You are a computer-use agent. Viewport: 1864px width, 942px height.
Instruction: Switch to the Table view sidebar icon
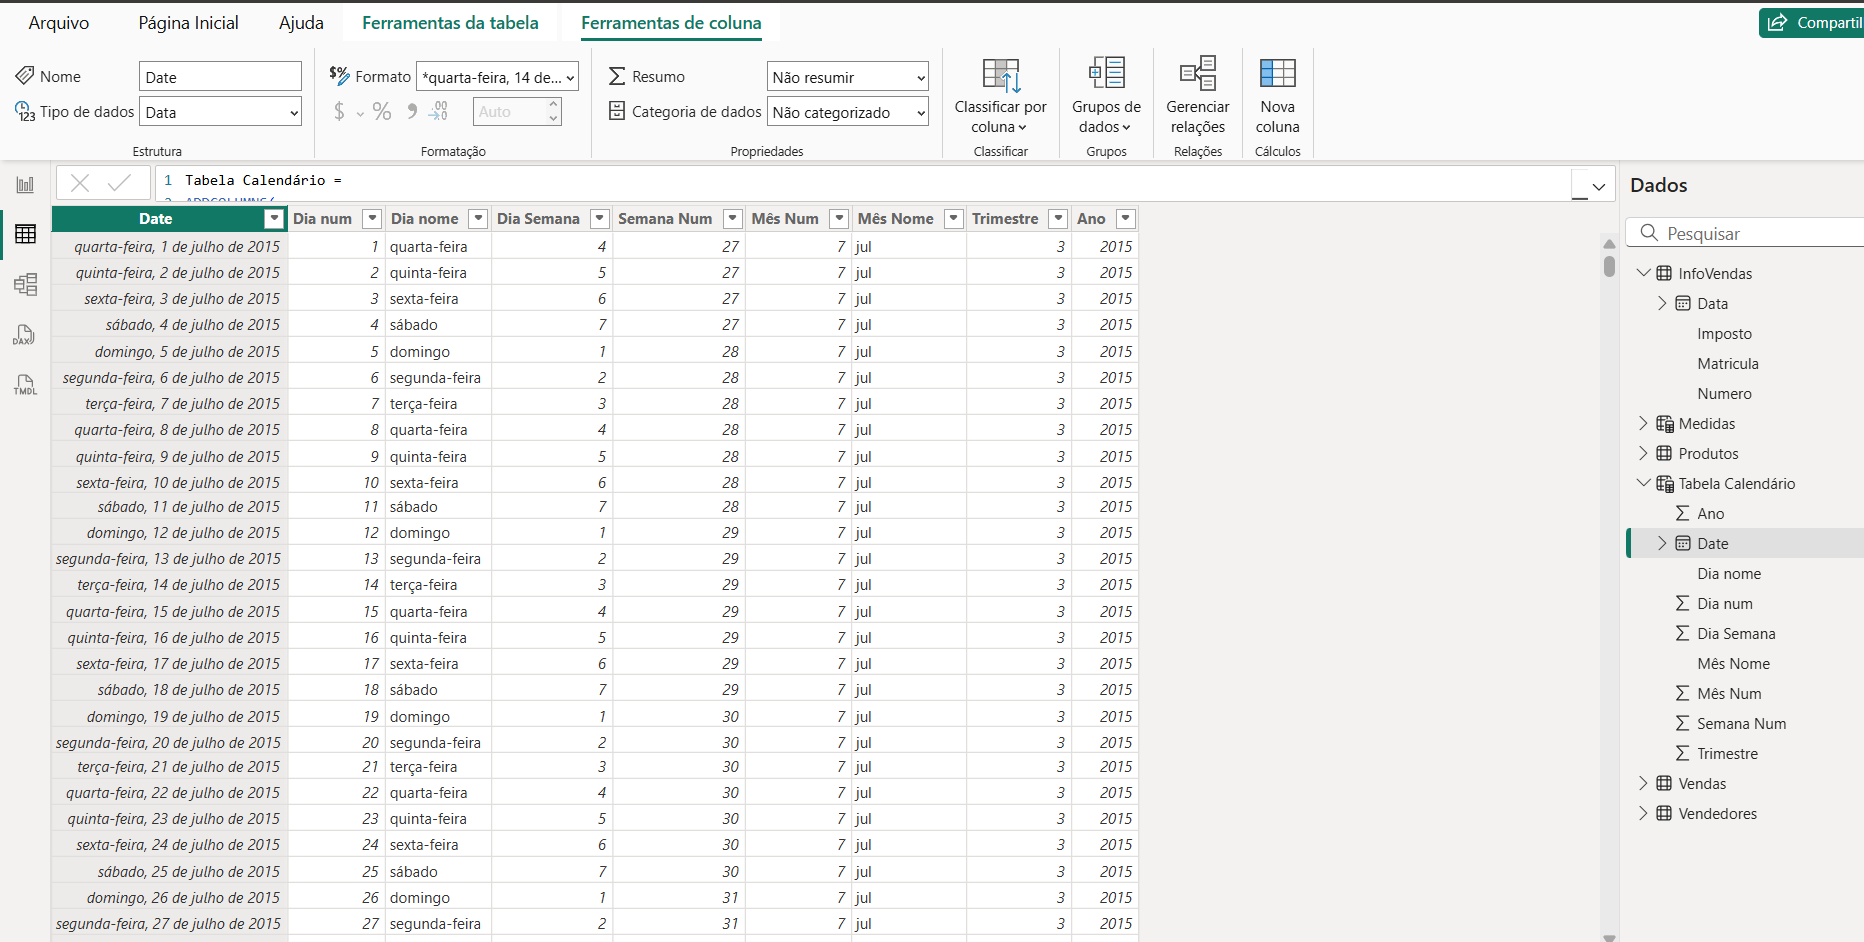[25, 234]
